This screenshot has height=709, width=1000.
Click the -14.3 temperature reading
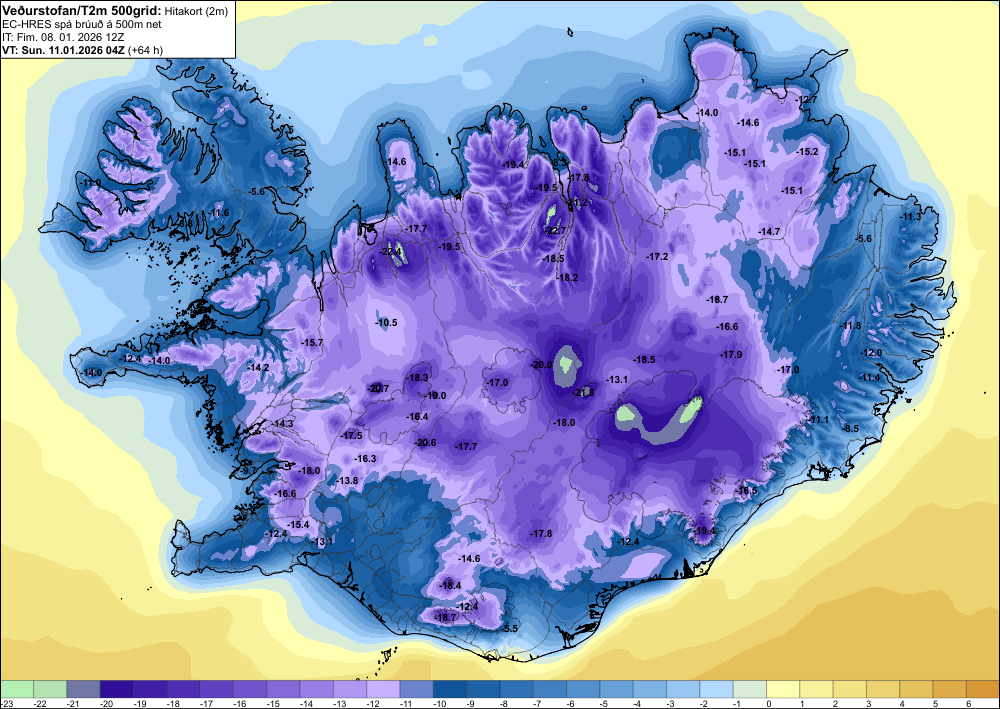pyautogui.click(x=283, y=423)
